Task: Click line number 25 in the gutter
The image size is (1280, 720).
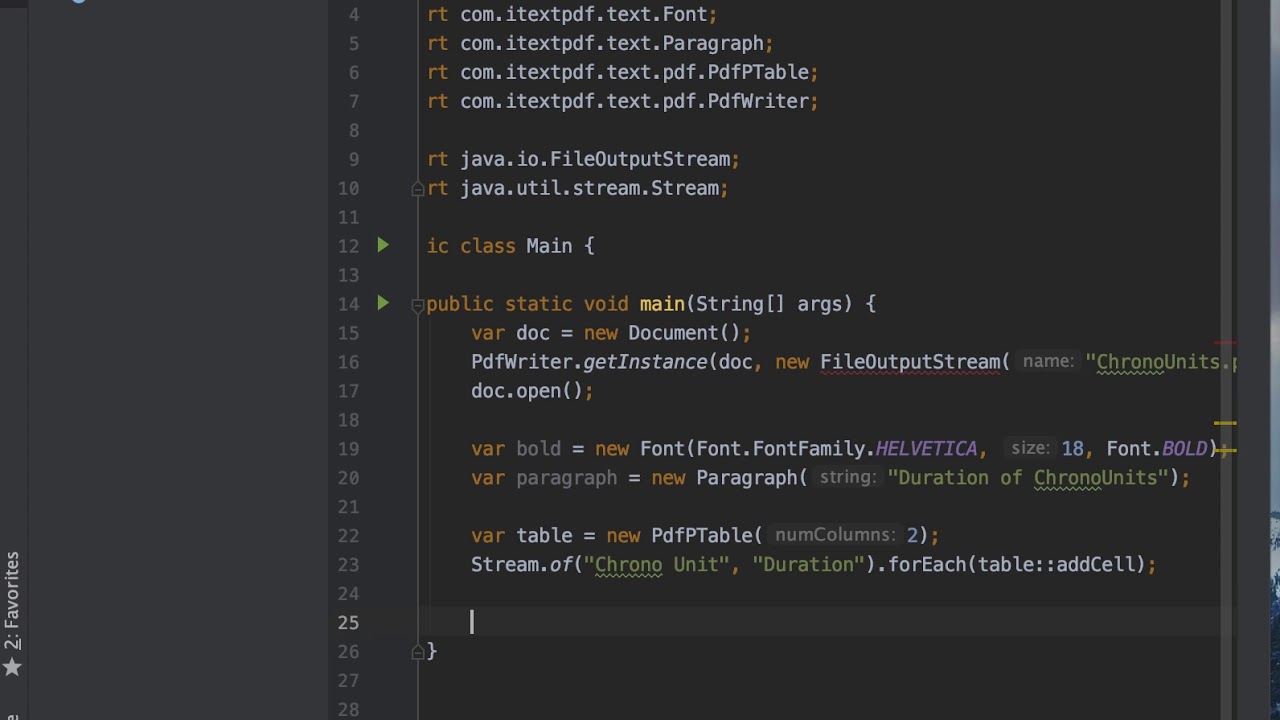Action: pyautogui.click(x=347, y=623)
